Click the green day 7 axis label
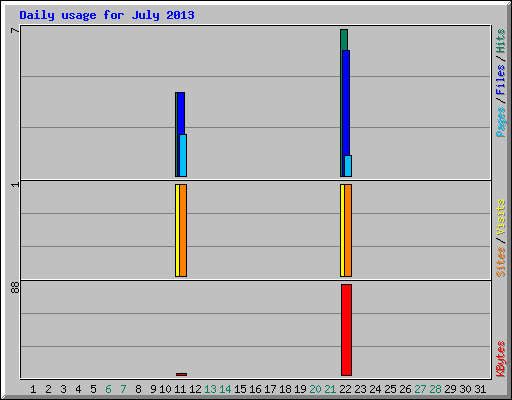The image size is (512, 400). [123, 389]
